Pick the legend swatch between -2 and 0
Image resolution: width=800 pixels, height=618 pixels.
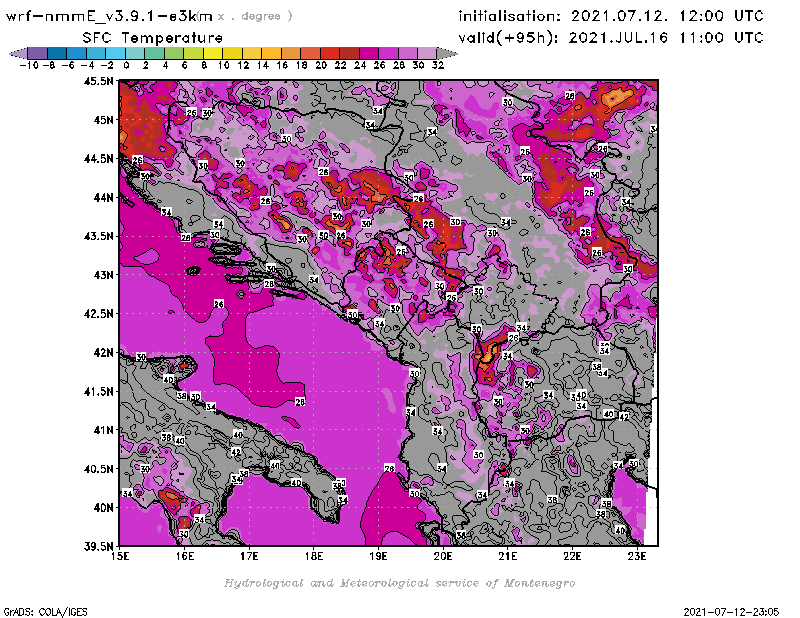(x=115, y=53)
